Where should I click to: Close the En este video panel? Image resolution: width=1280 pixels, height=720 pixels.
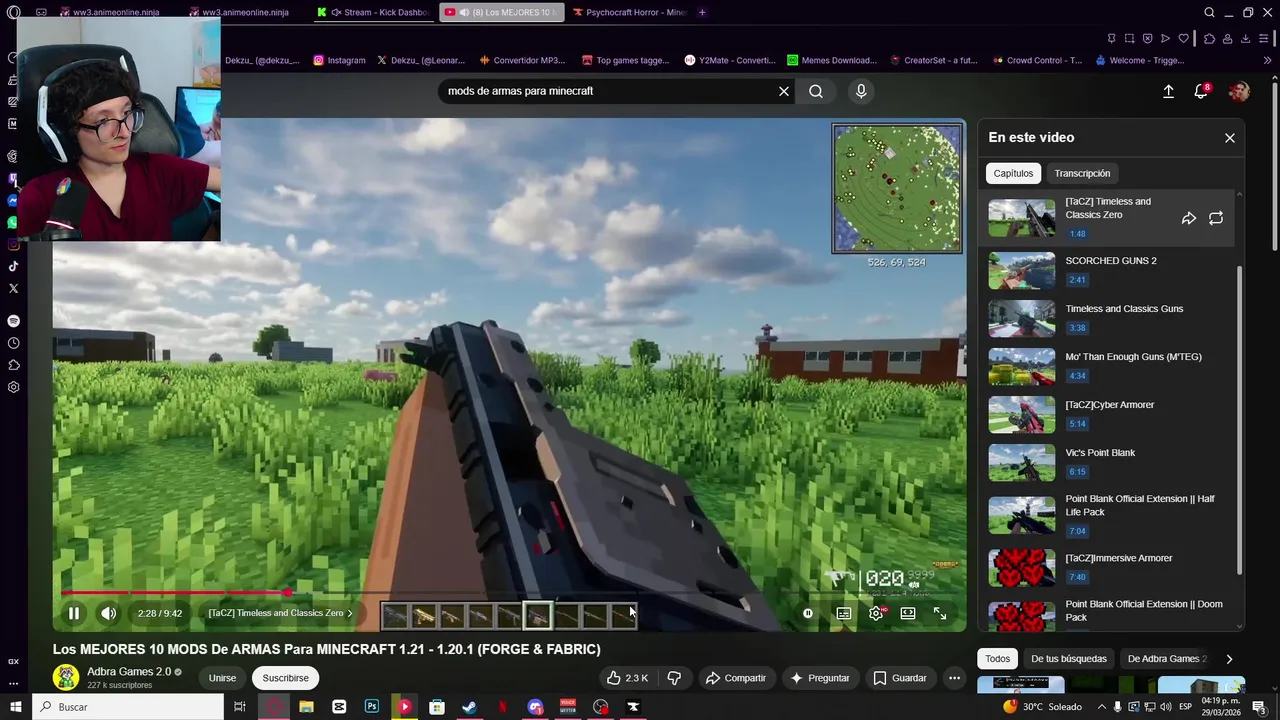[1230, 138]
